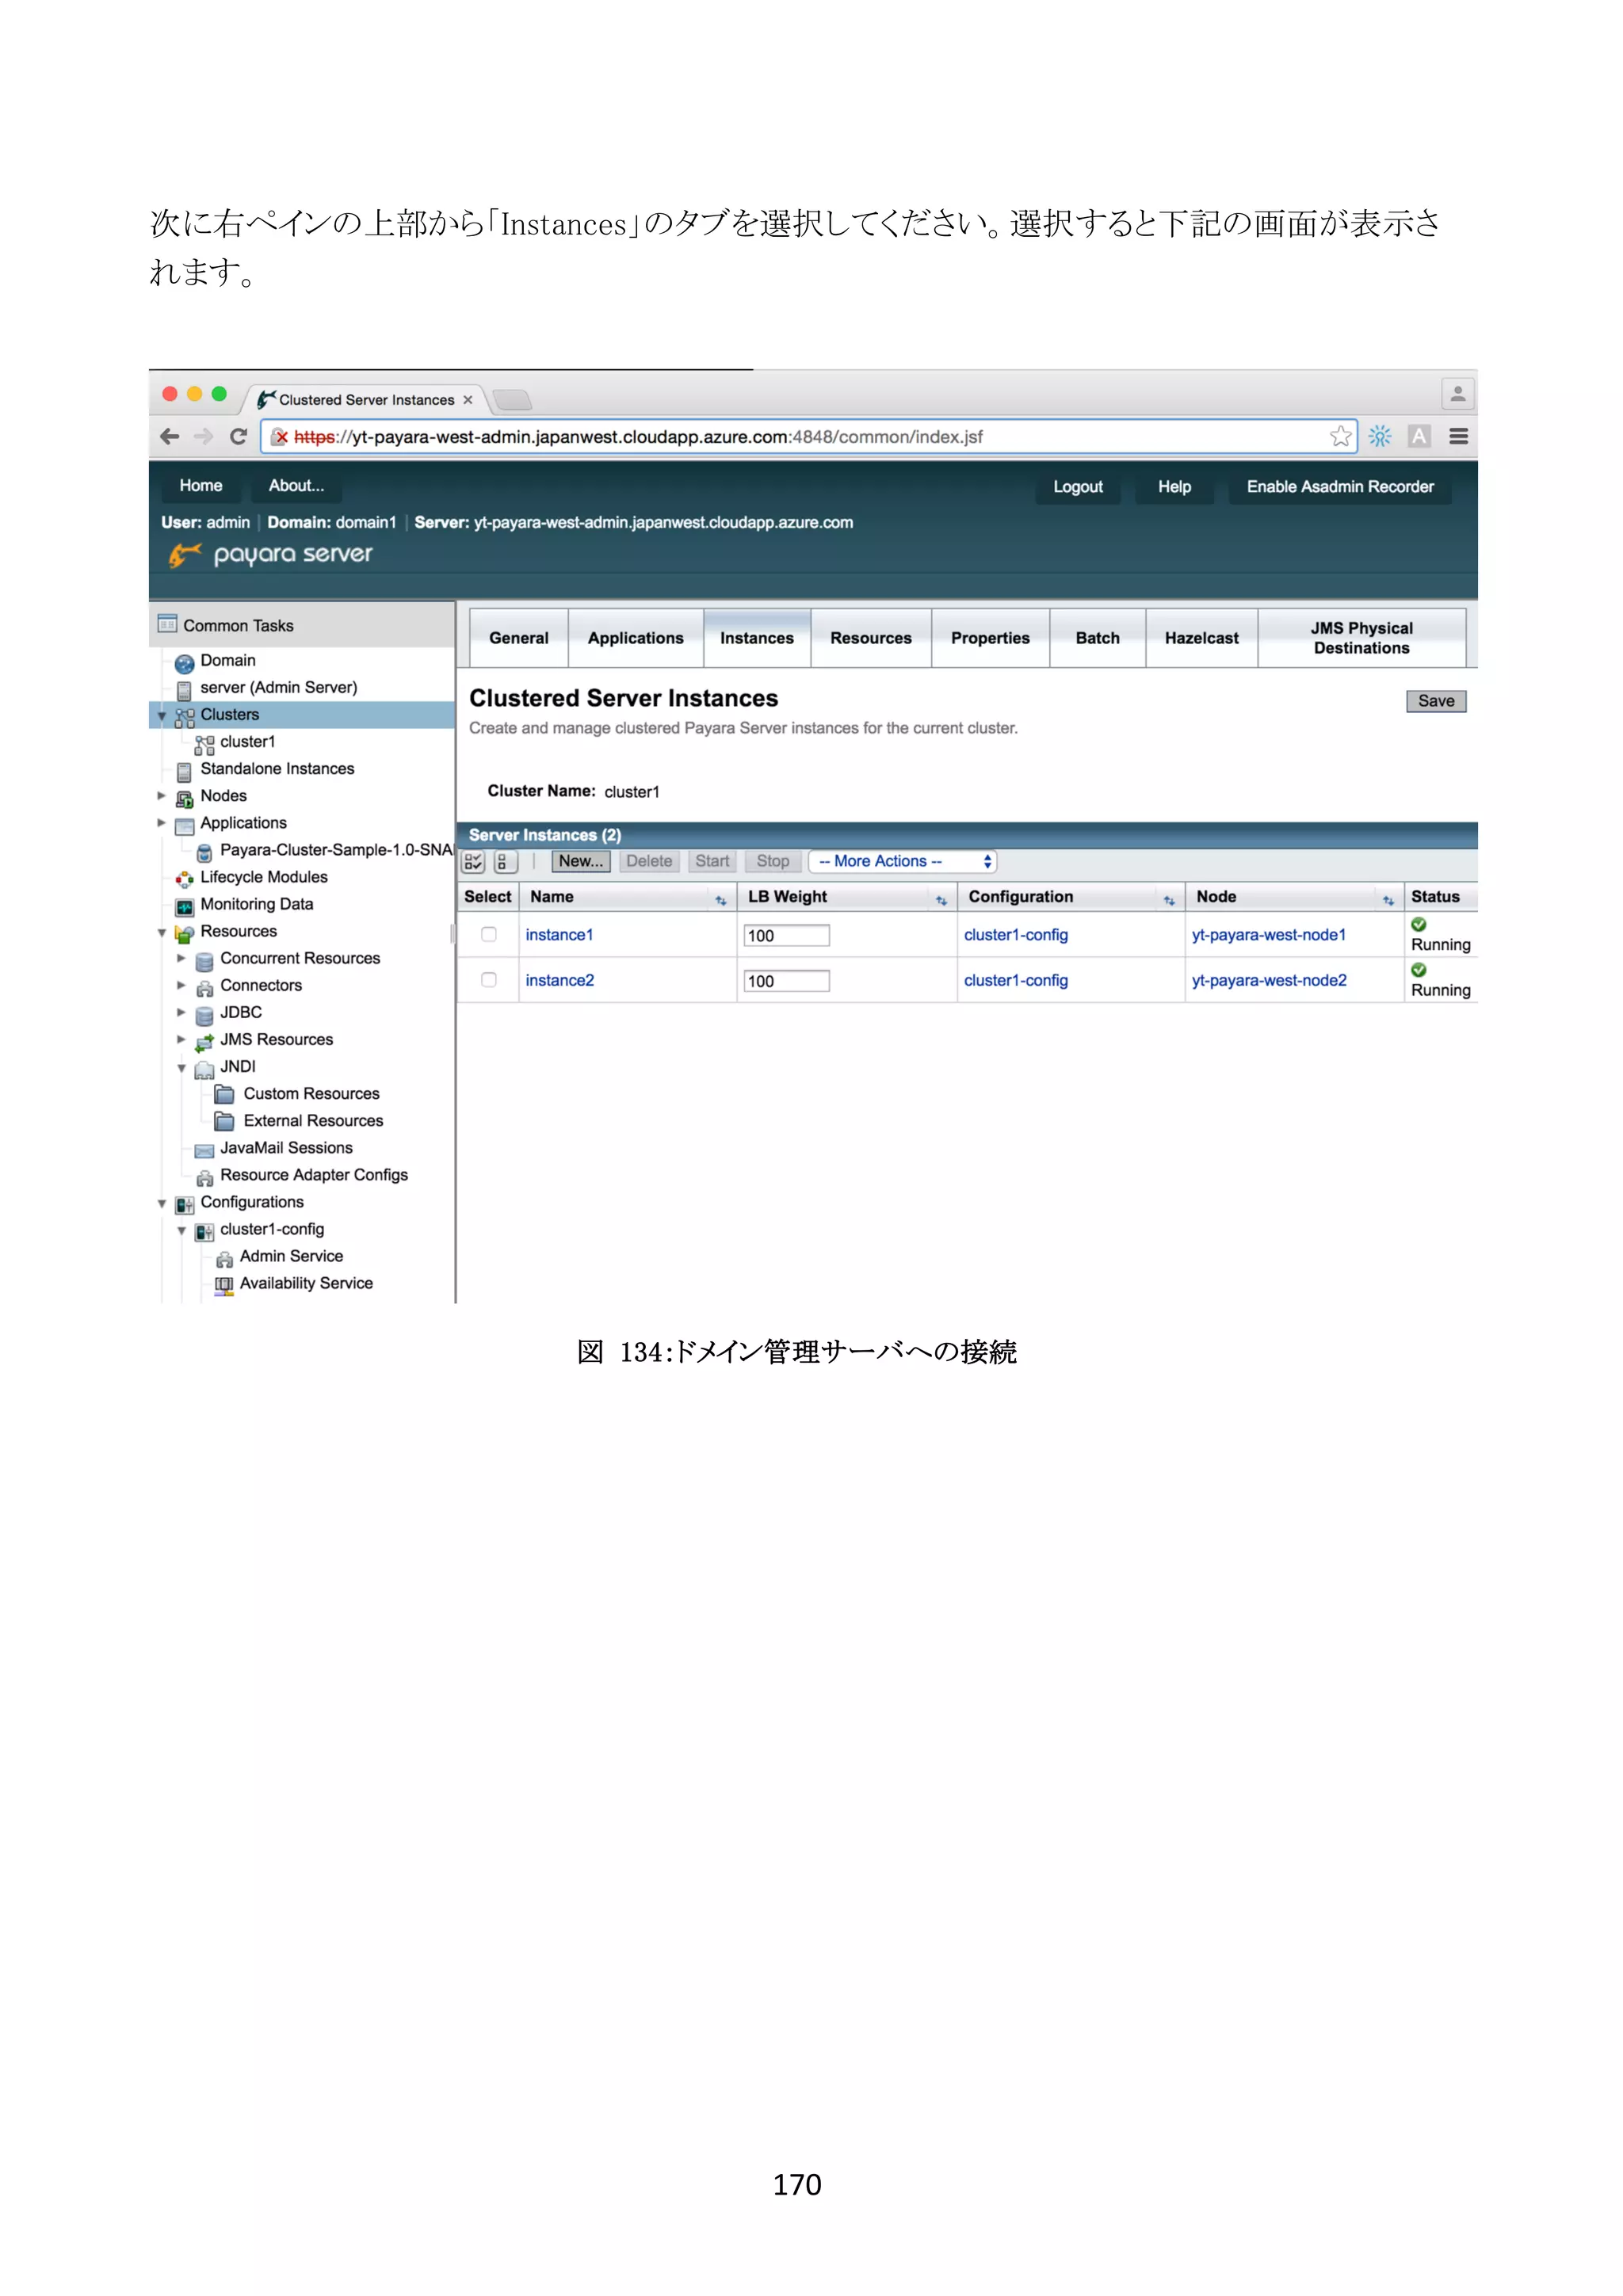The width and height of the screenshot is (1623, 2296).
Task: Check the instance1 select checkbox
Action: [489, 934]
